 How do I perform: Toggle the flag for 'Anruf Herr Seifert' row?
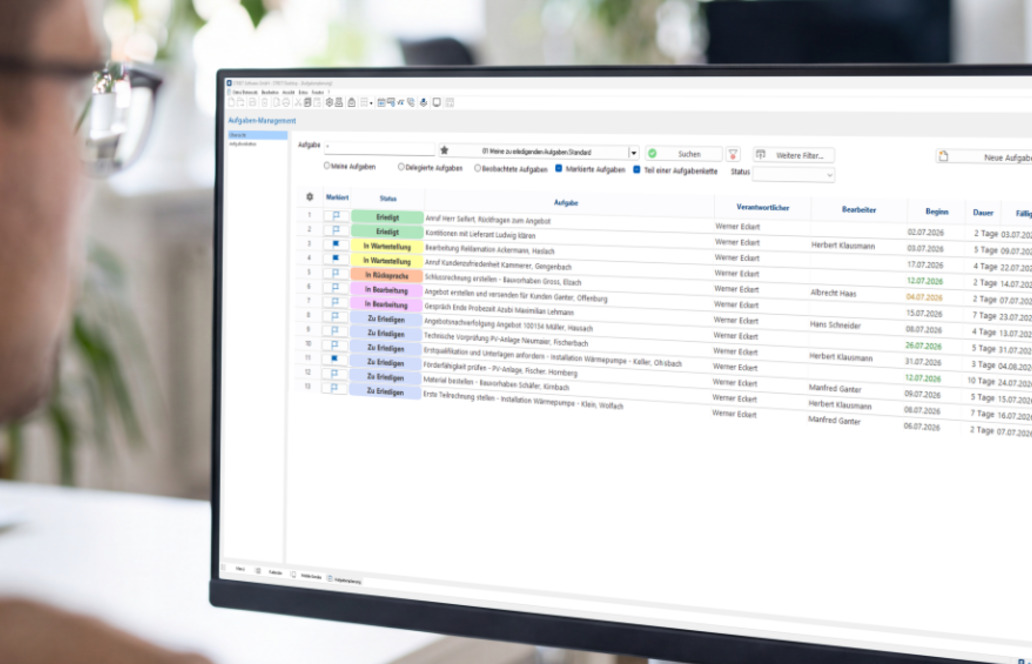[x=336, y=215]
